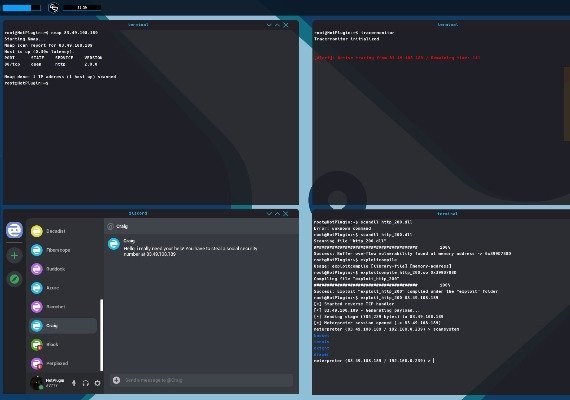Maximize the Discord window with the up chevron
570x400 pixels.
click(x=277, y=213)
